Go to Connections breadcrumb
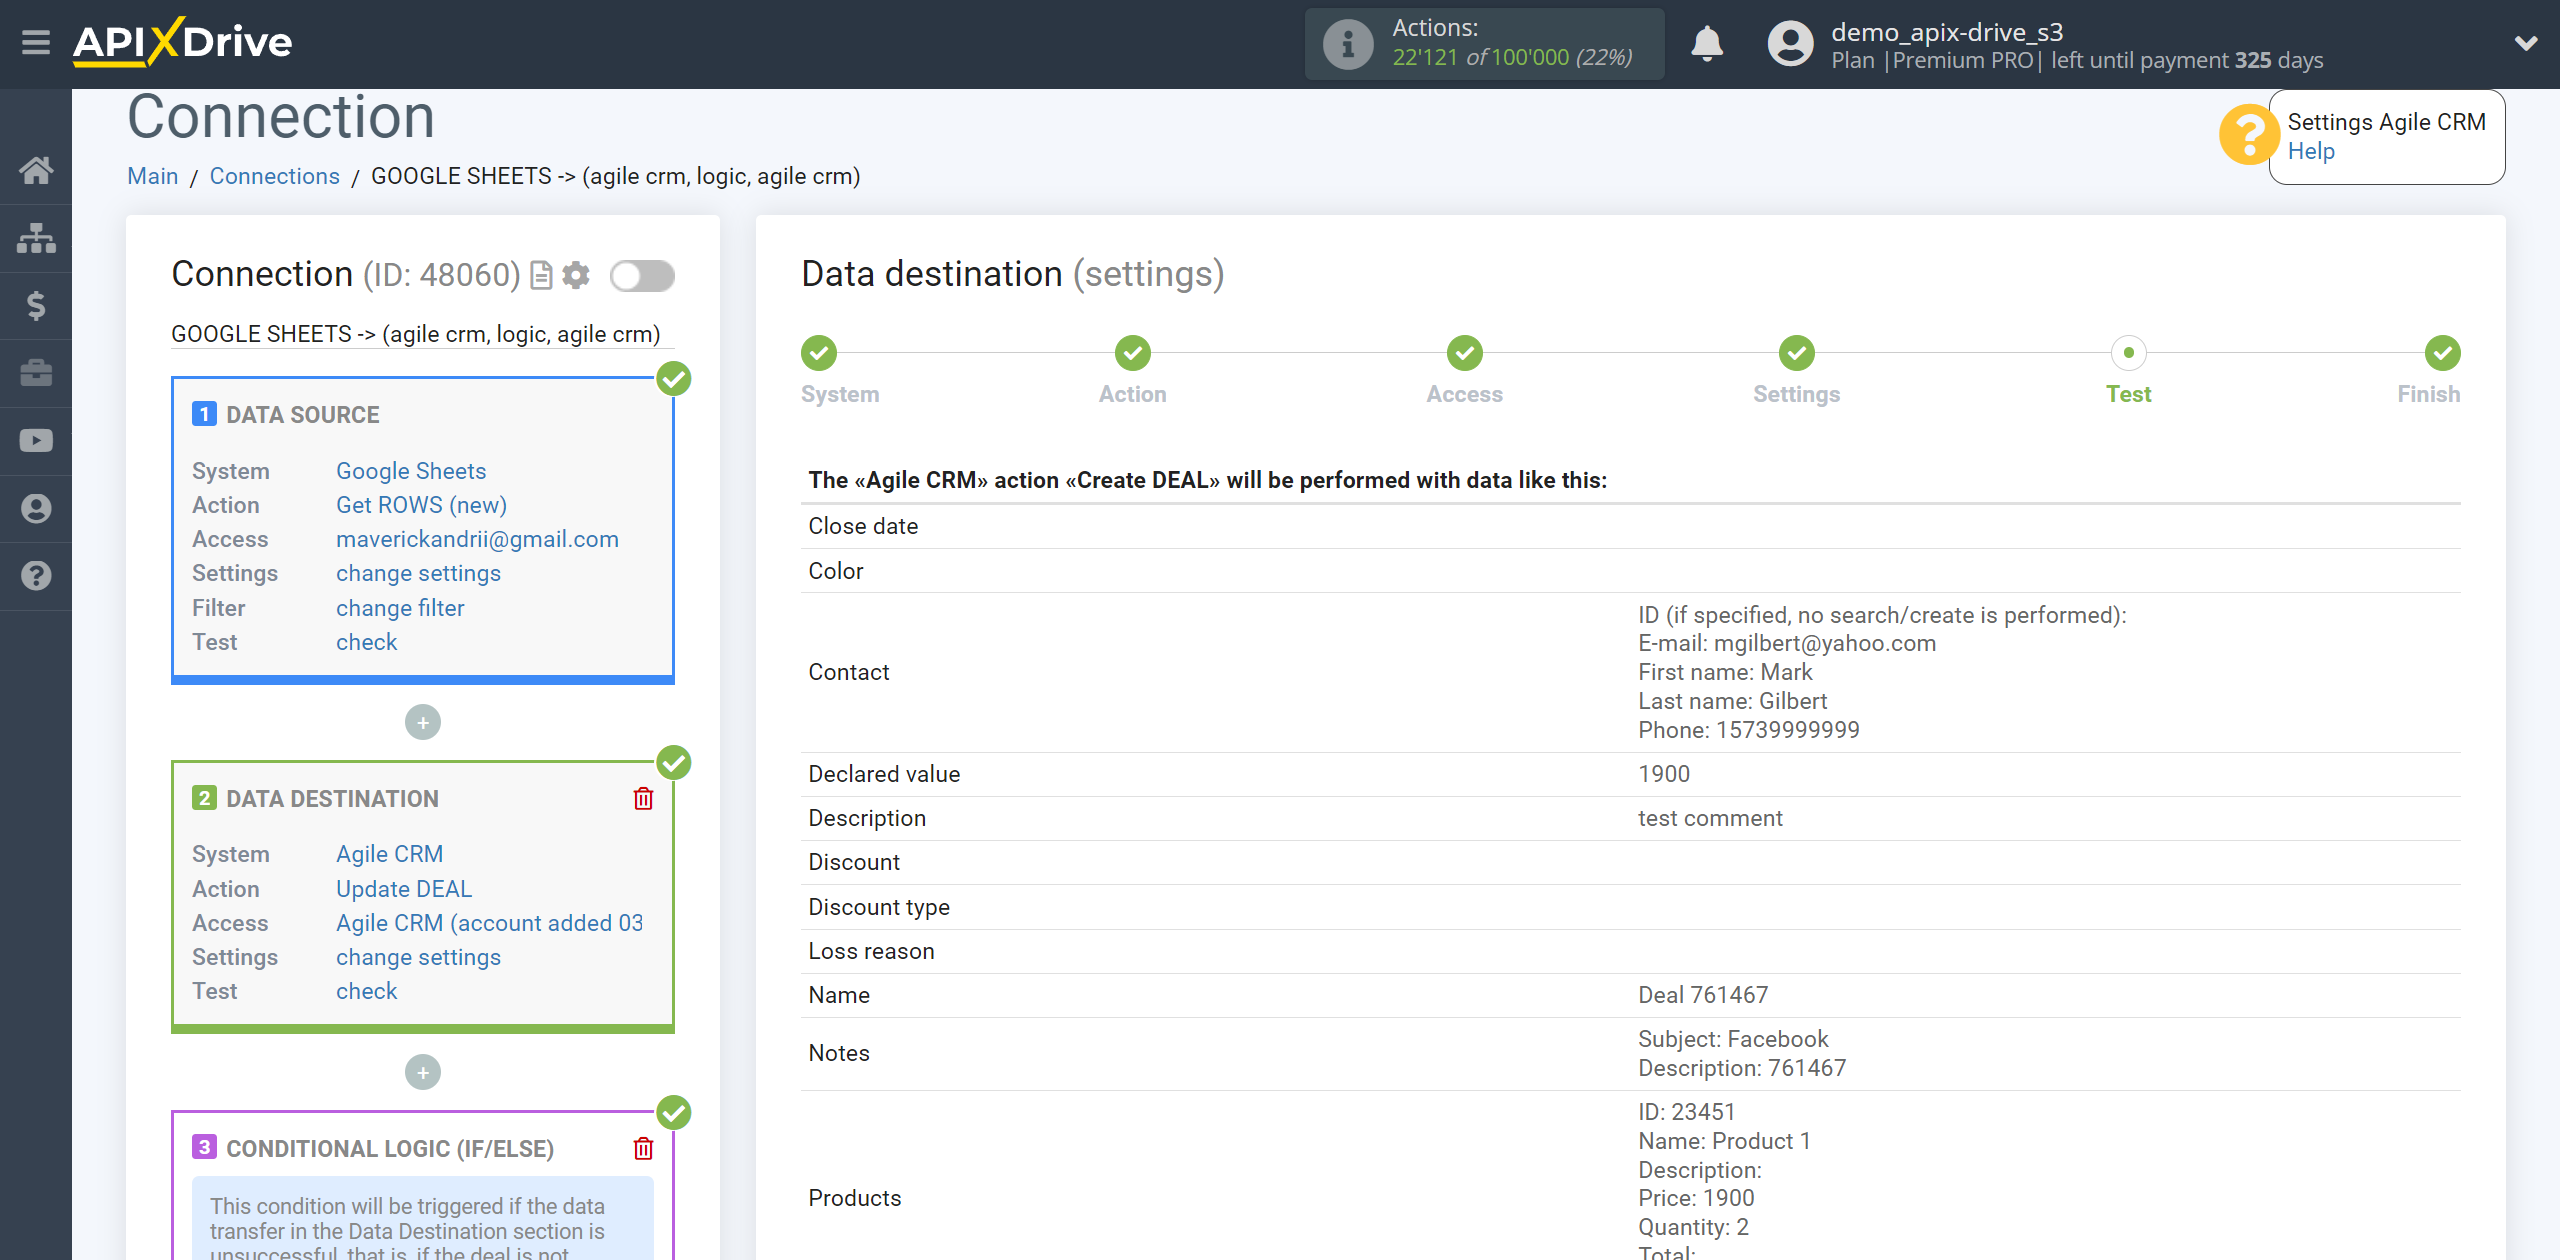2560x1260 pixels. pos(274,176)
